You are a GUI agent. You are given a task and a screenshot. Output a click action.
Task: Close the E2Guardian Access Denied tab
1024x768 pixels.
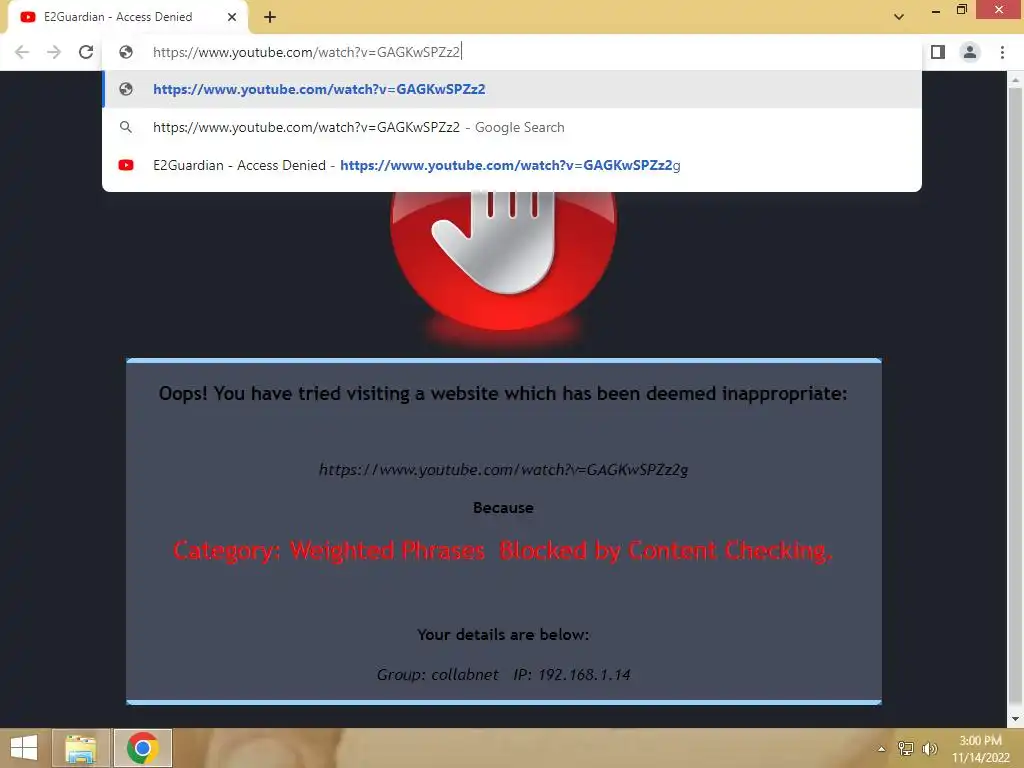(x=232, y=18)
